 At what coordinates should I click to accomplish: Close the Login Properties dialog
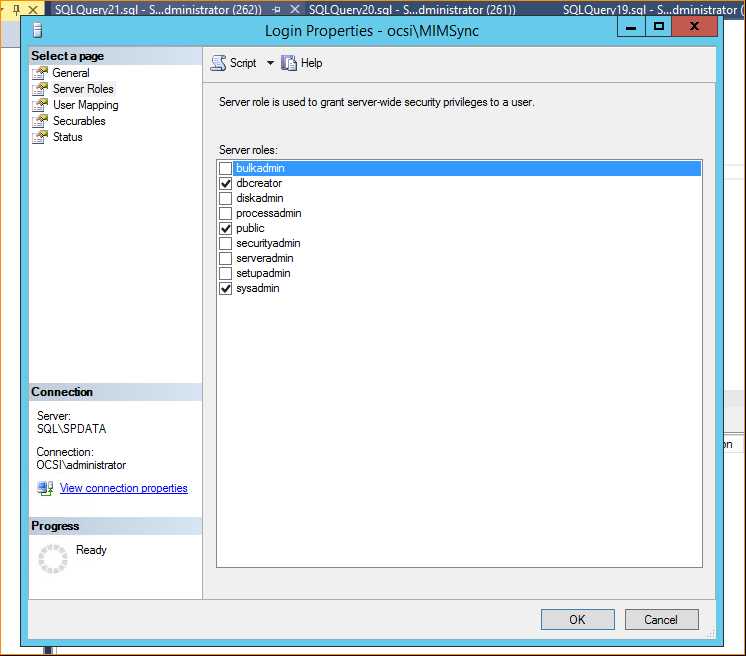695,27
